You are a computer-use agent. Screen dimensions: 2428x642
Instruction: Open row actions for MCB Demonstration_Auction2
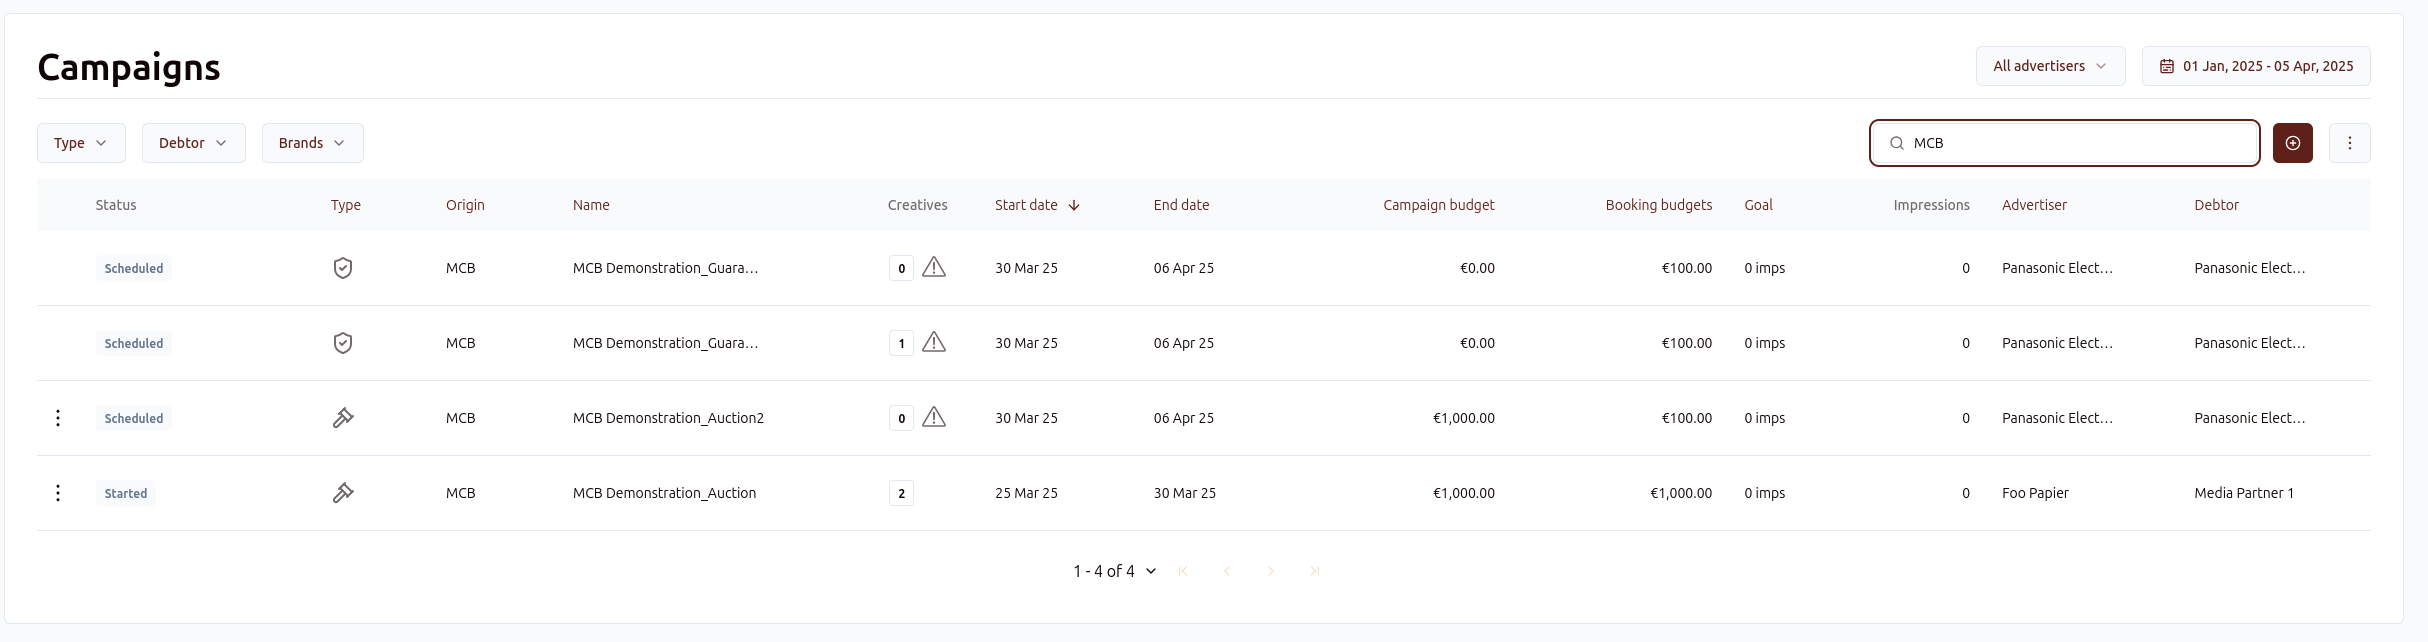(x=58, y=418)
